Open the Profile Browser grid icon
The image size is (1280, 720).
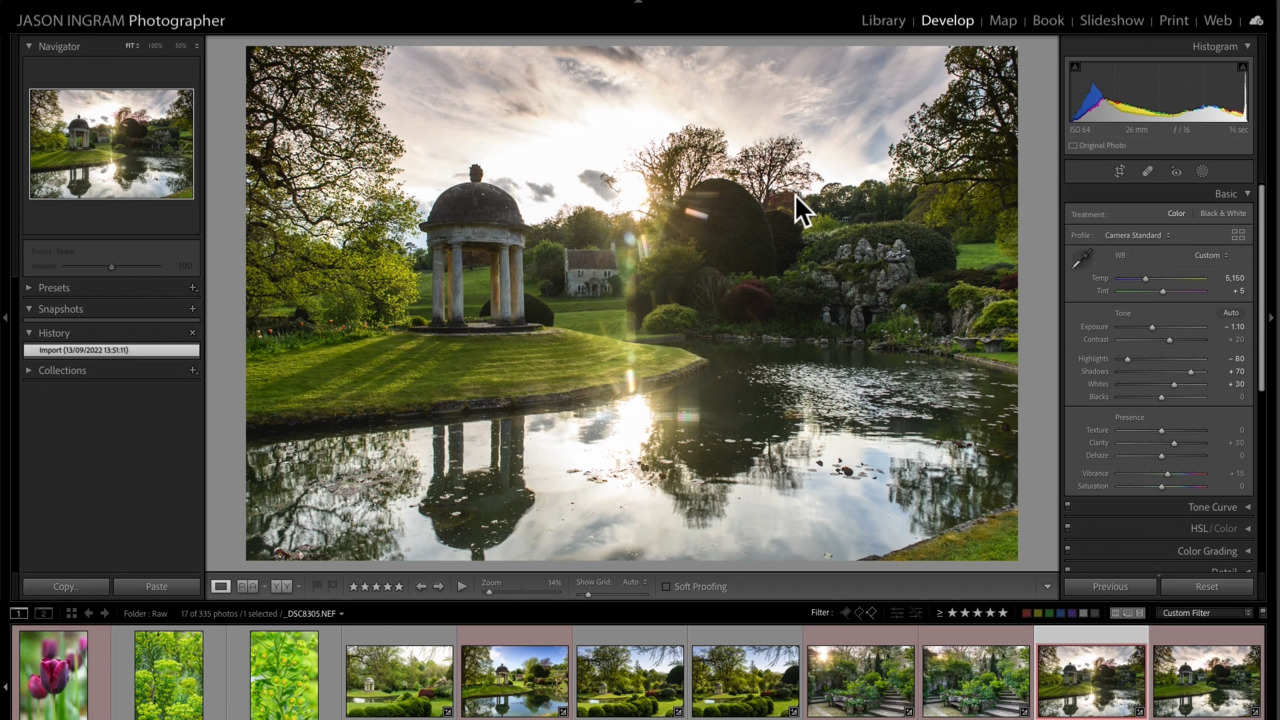1238,234
